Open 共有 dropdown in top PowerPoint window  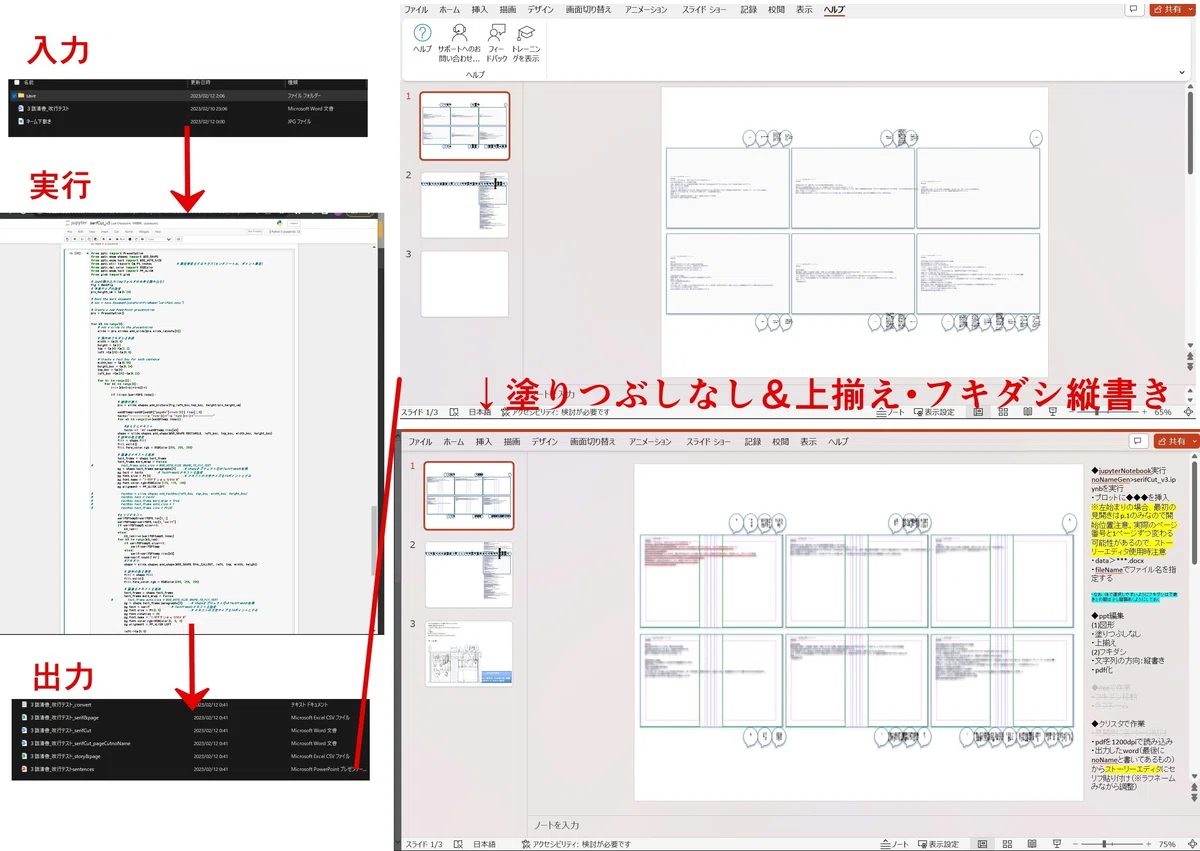[1172, 8]
